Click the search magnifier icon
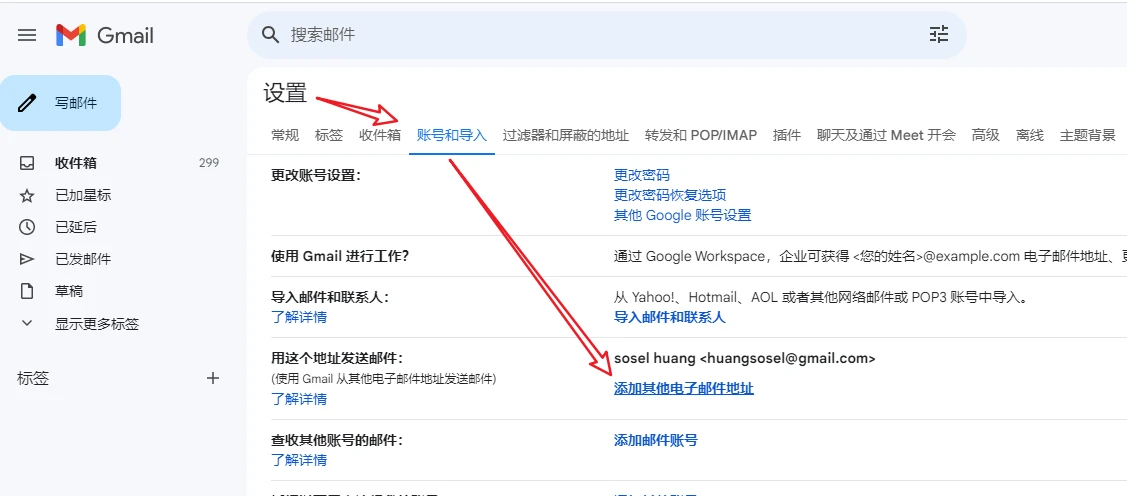The height and width of the screenshot is (496, 1127). [270, 35]
